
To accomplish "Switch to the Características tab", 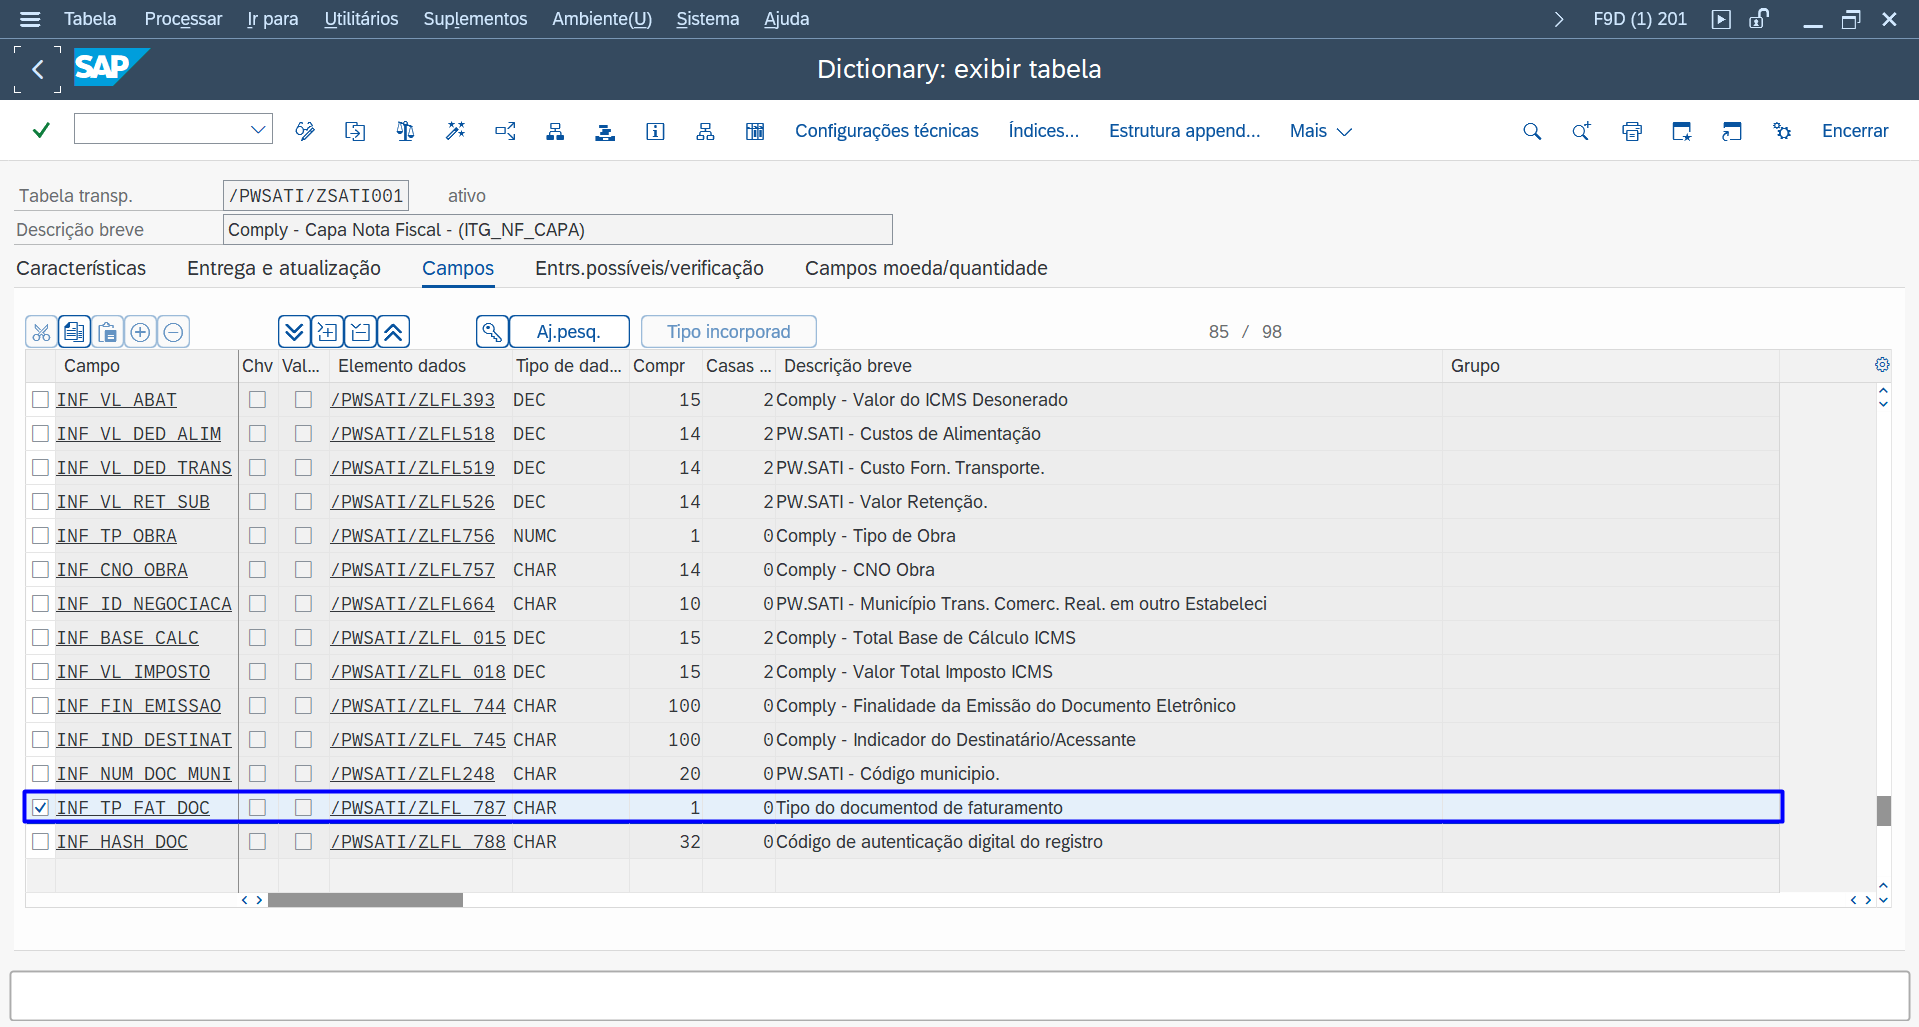I will point(81,268).
